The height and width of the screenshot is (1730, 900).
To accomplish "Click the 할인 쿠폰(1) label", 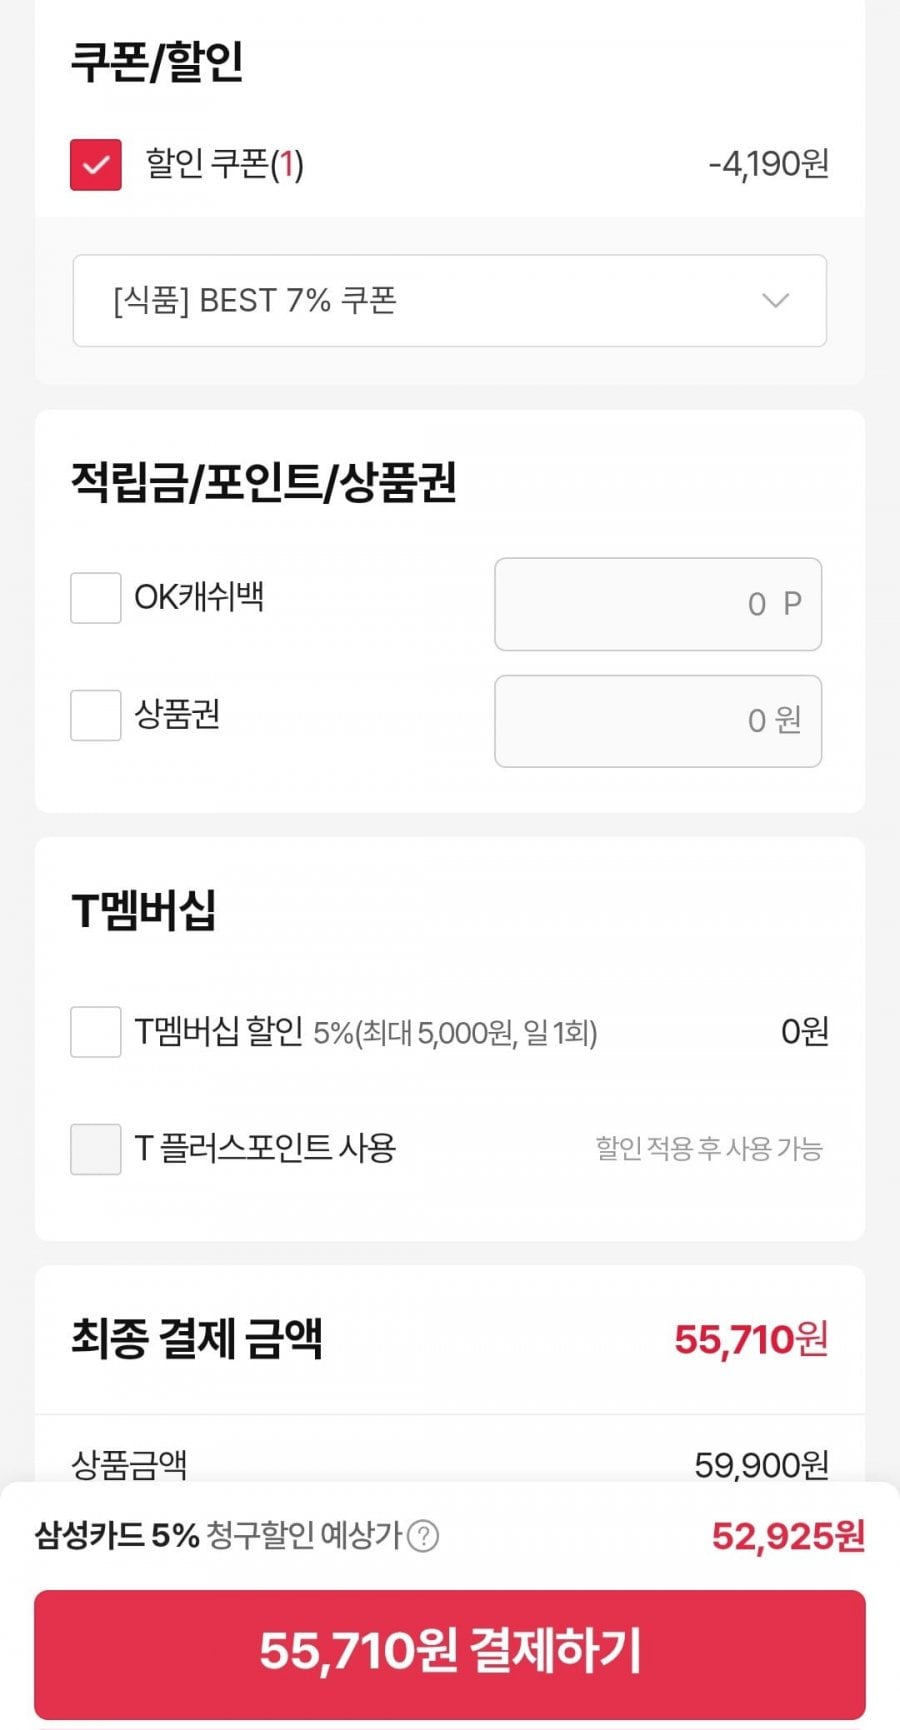I will click(x=224, y=164).
